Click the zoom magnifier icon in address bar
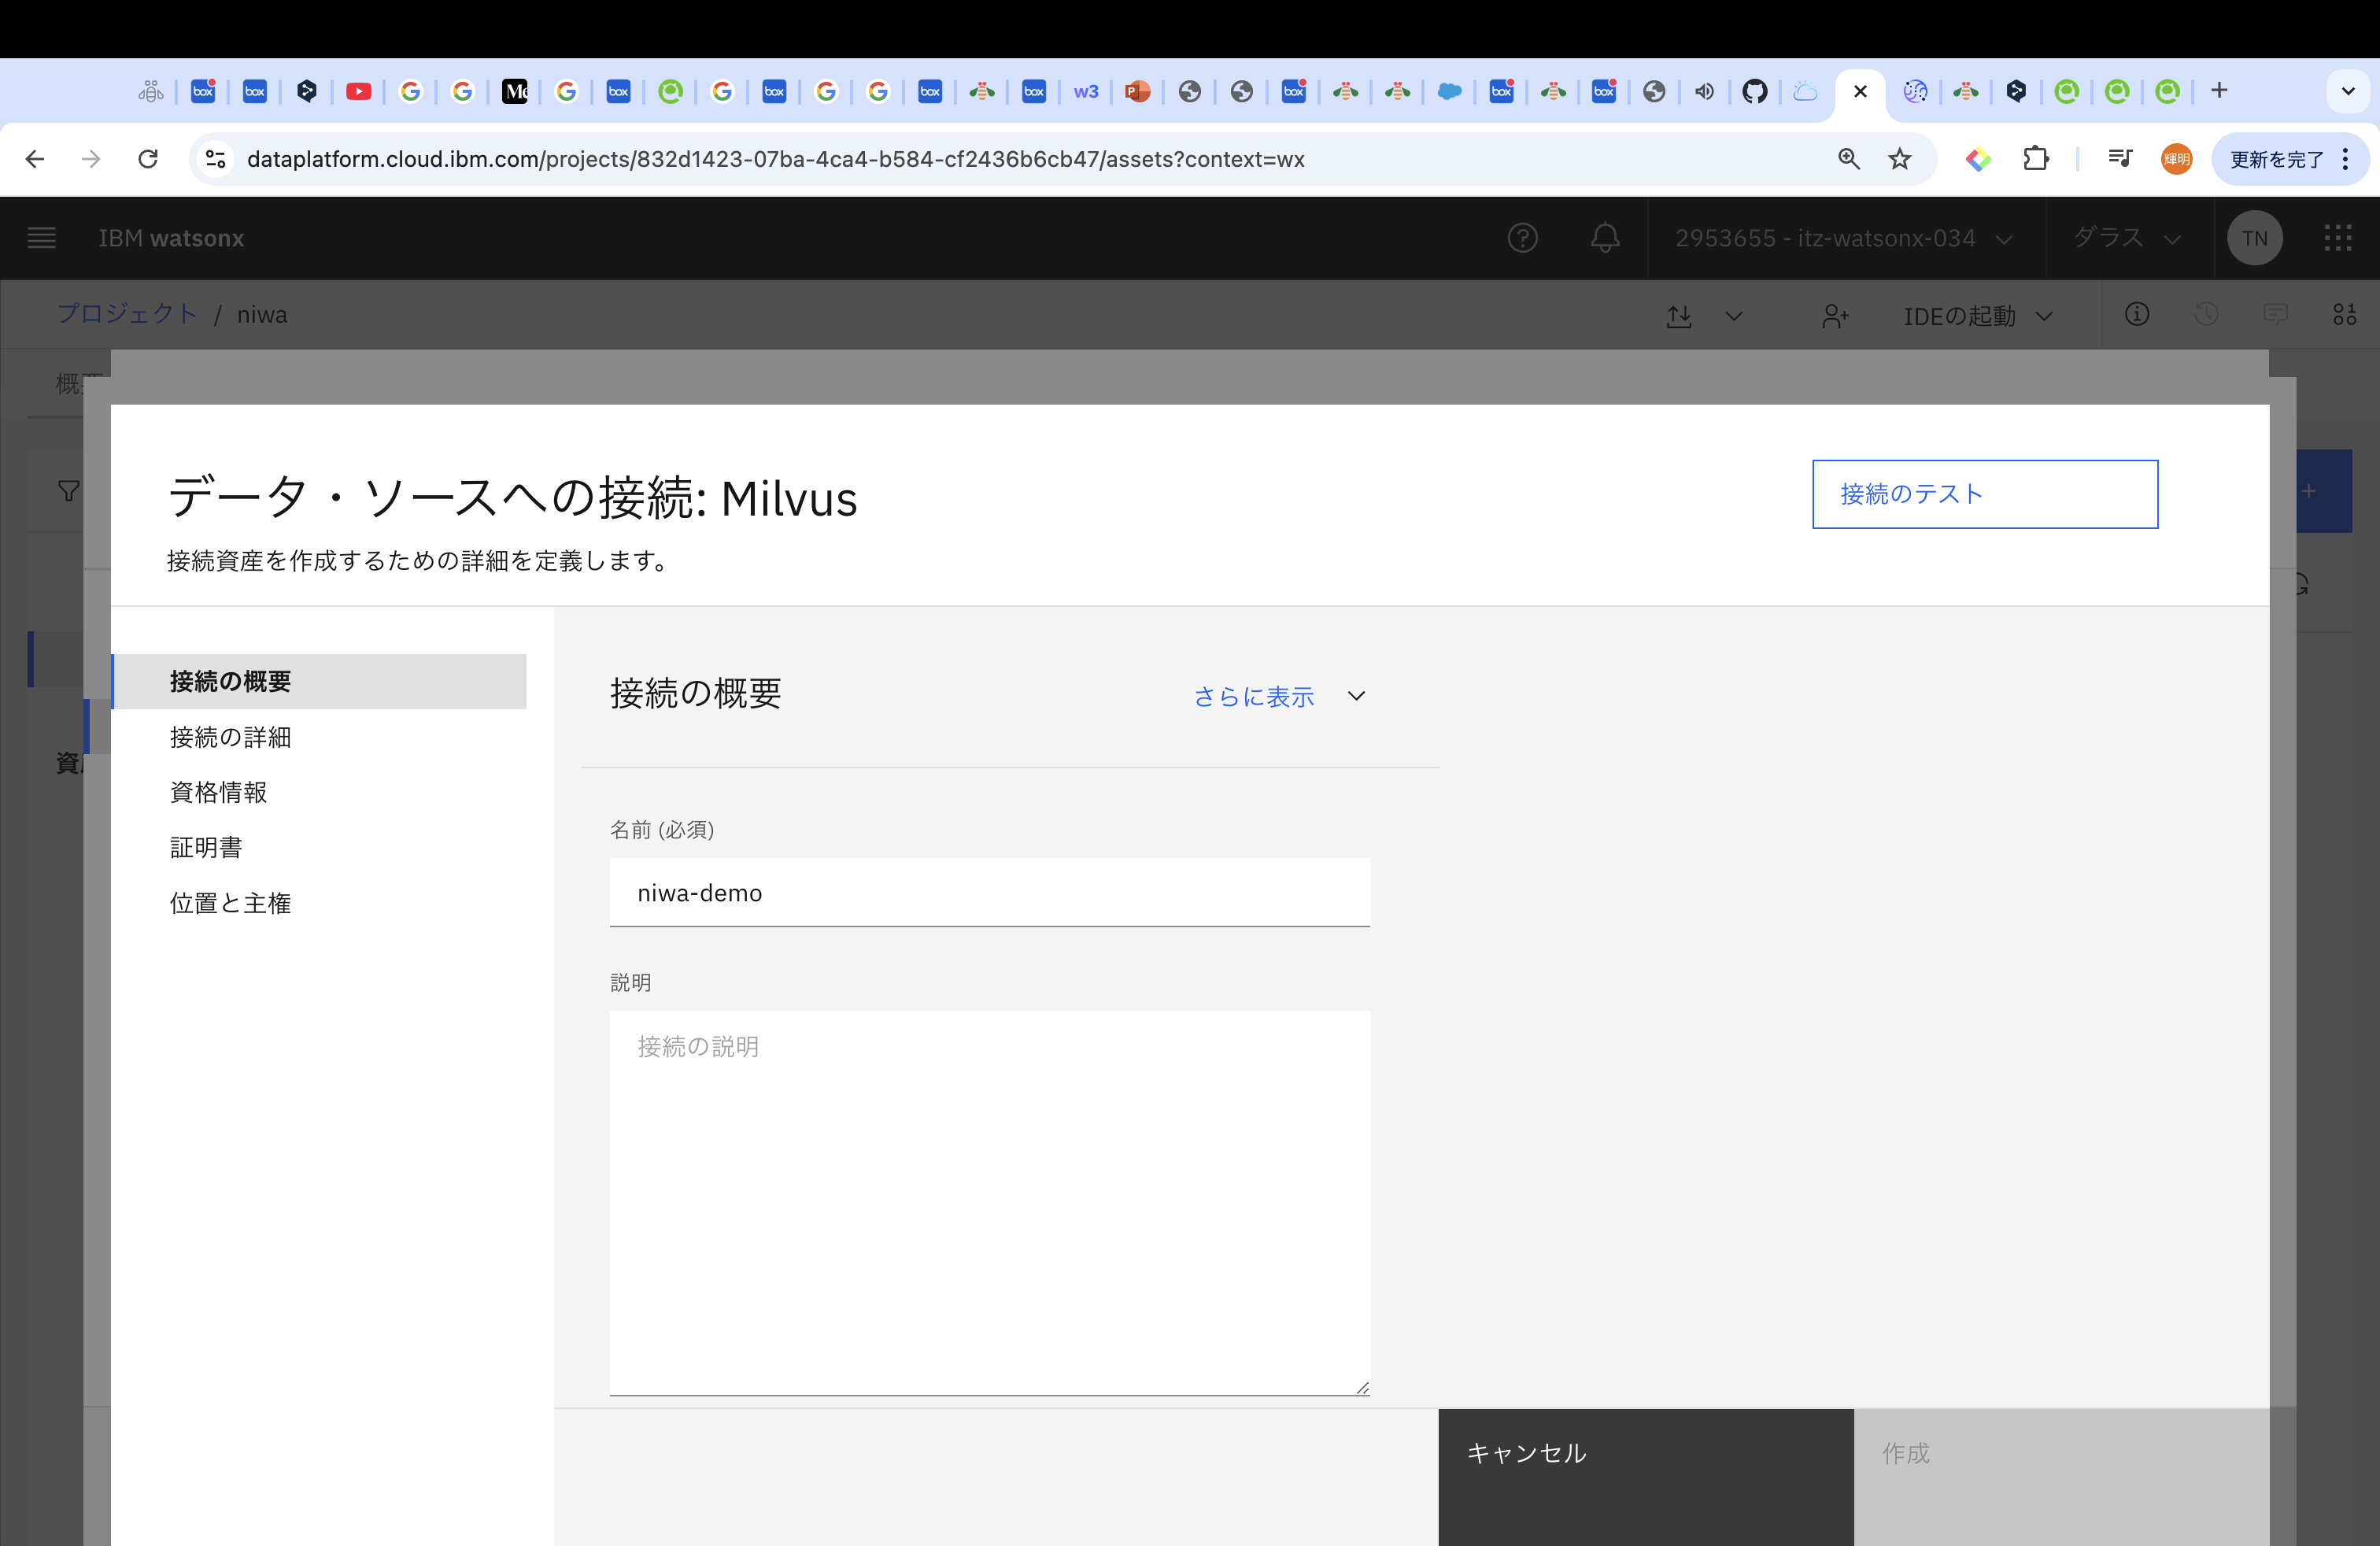The height and width of the screenshot is (1546, 2380). [x=1848, y=159]
